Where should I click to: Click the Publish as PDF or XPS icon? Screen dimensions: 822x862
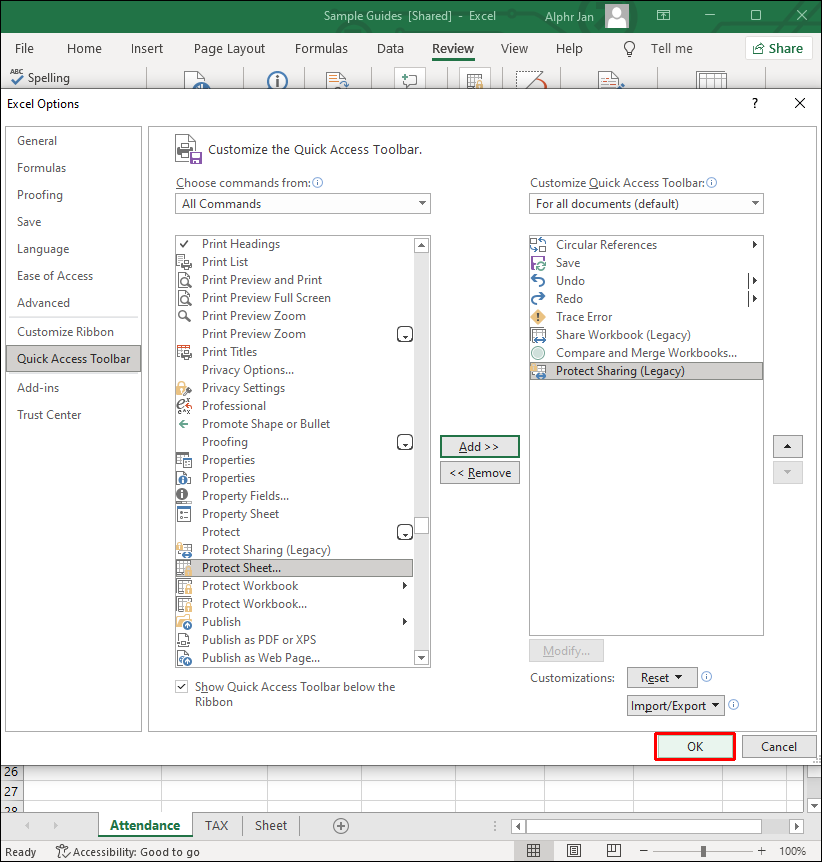(184, 640)
